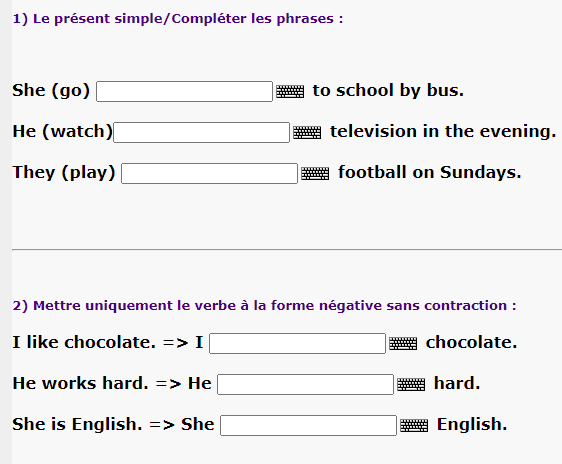Select the input field after 'I like chocolate. => I'
Screen dimensions: 562x464
pos(297,343)
